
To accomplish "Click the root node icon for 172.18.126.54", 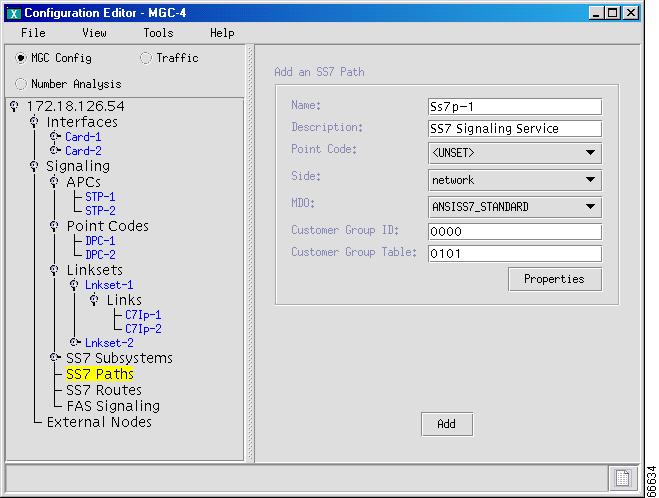I will click(x=13, y=106).
